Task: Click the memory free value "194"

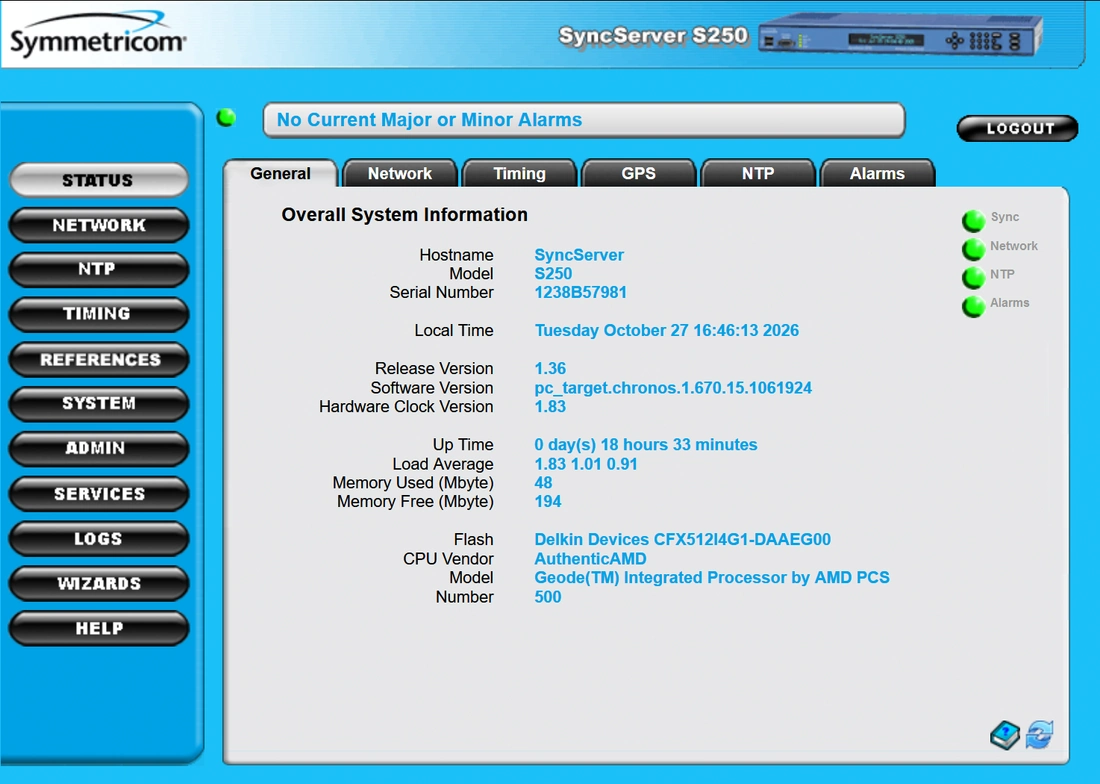Action: [x=548, y=502]
